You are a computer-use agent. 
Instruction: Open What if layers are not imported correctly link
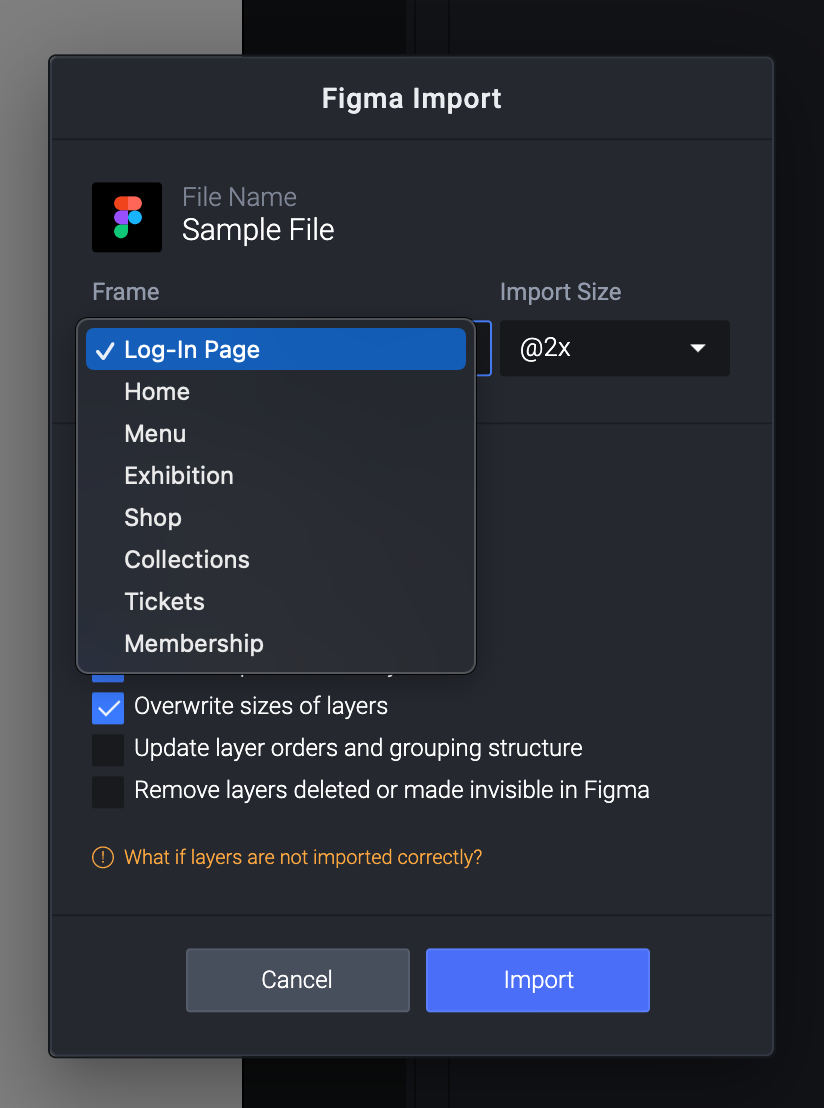click(x=303, y=857)
